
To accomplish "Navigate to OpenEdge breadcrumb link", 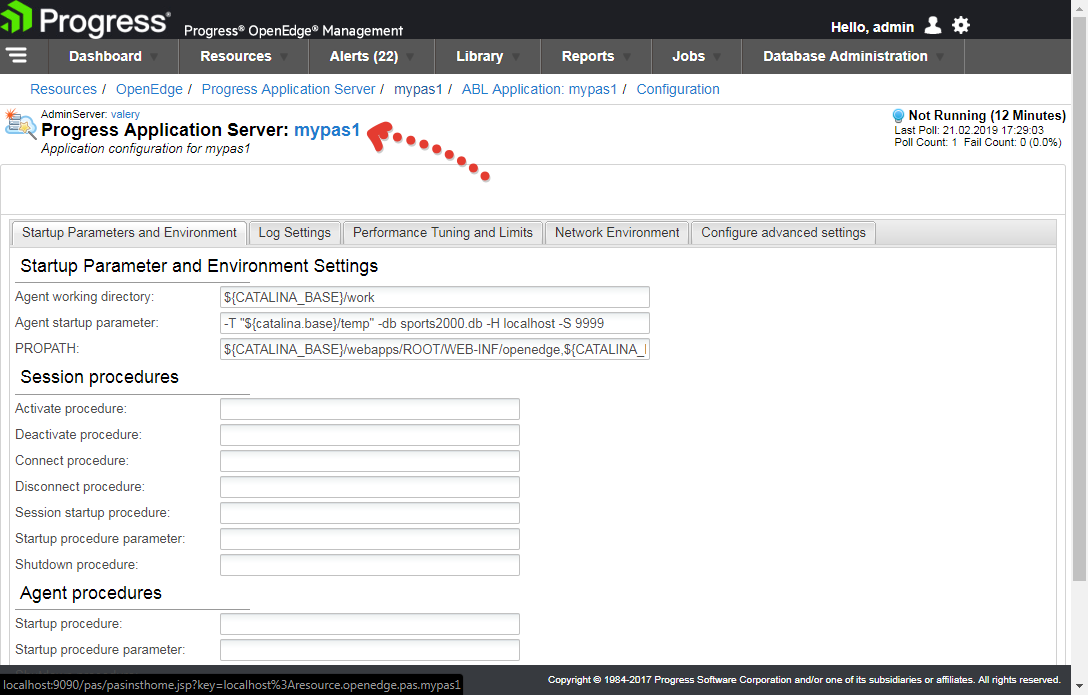I will pos(149,89).
